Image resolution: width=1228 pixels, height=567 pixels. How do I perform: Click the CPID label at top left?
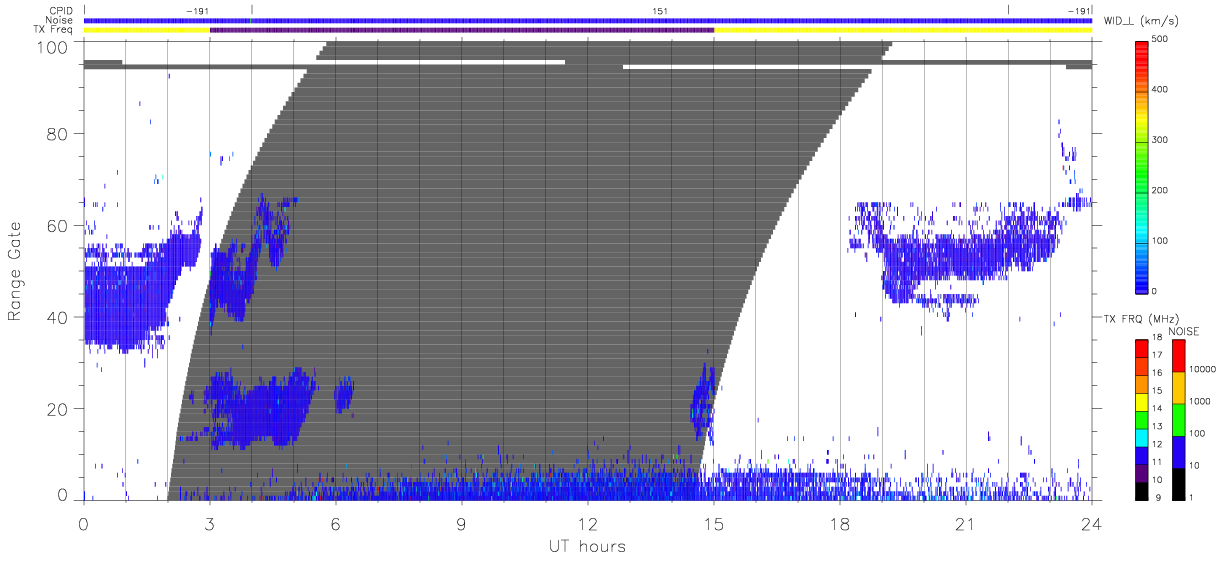(60, 11)
